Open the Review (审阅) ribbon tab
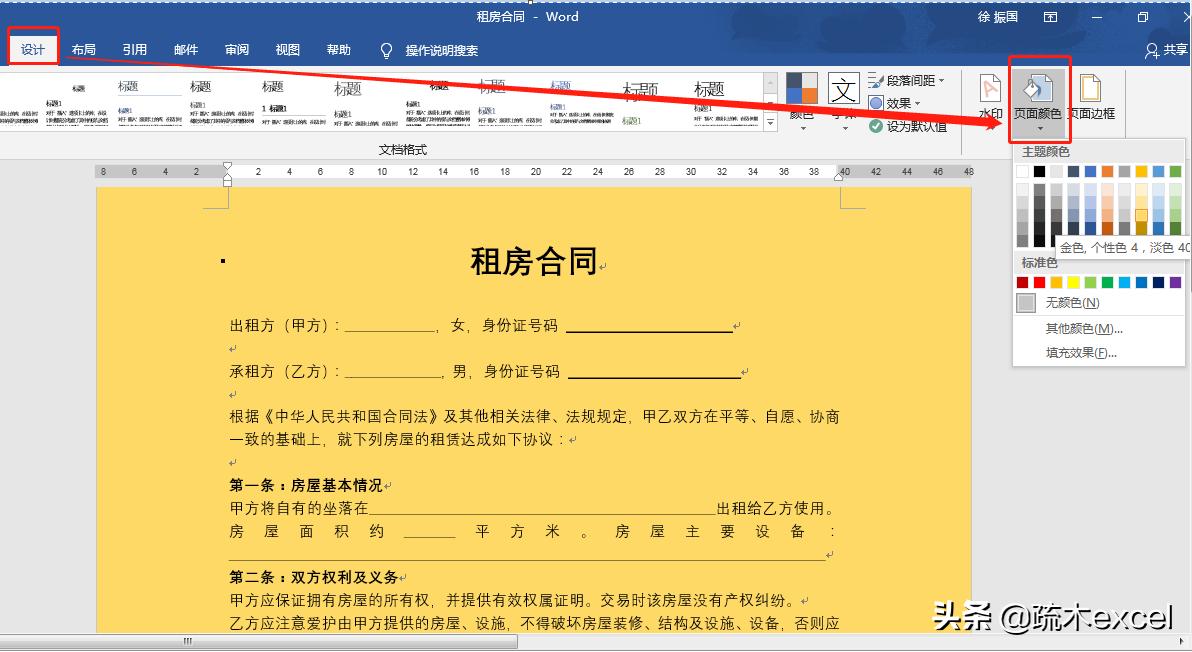The width and height of the screenshot is (1192, 652). pyautogui.click(x=236, y=49)
